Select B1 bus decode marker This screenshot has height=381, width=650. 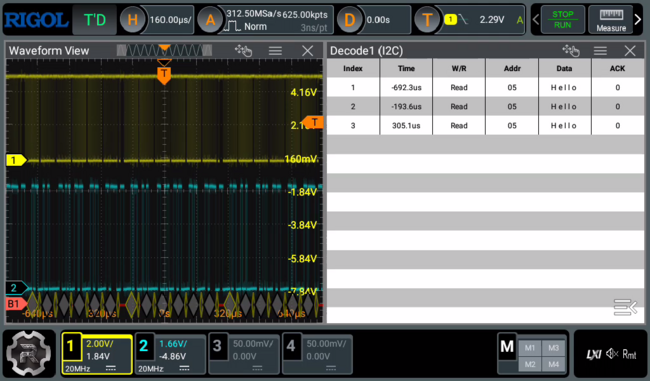pyautogui.click(x=16, y=303)
